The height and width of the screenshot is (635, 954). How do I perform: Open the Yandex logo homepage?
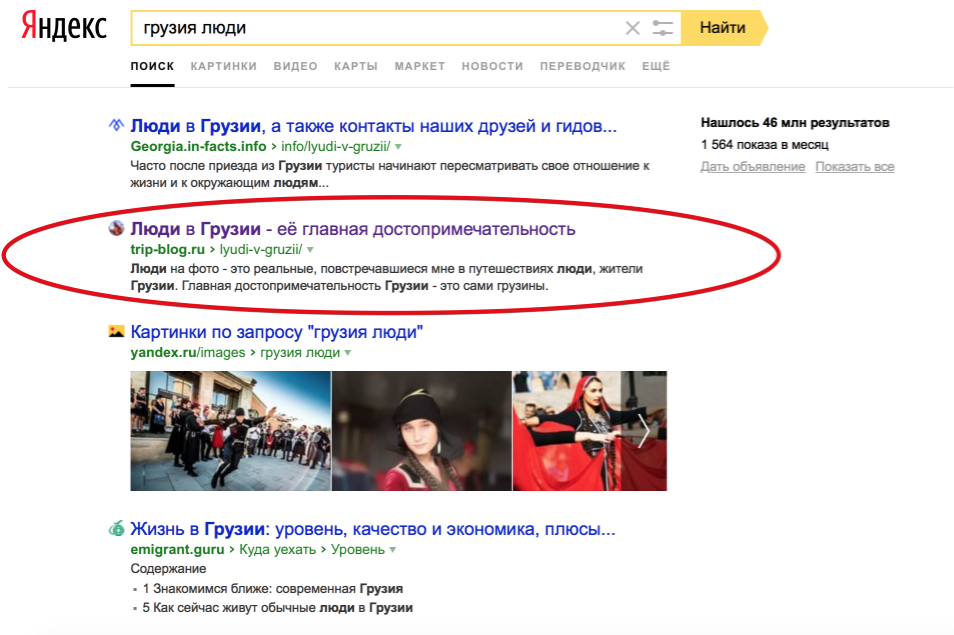point(64,27)
